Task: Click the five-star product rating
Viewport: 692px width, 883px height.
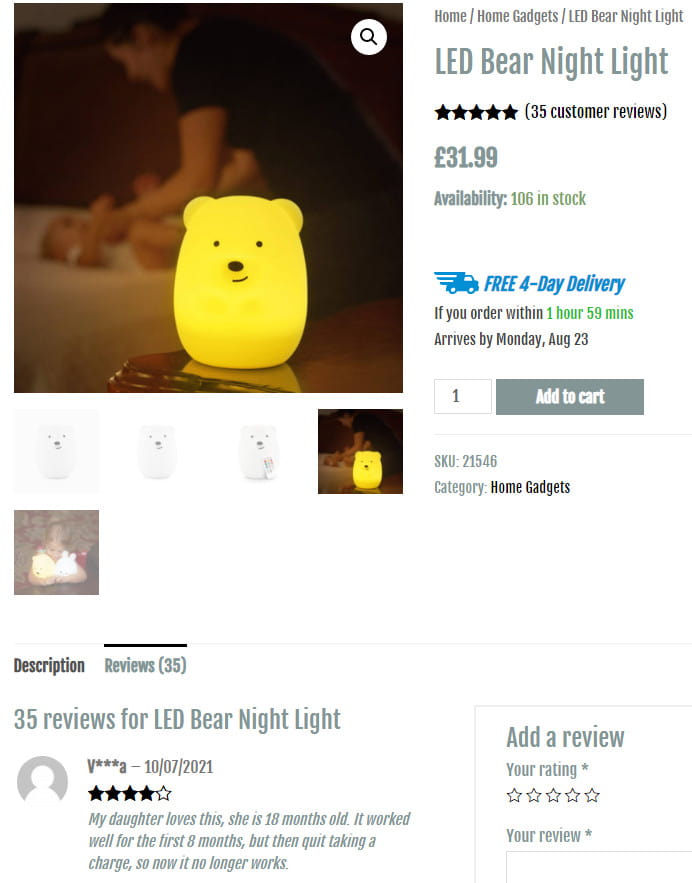Action: pos(476,113)
